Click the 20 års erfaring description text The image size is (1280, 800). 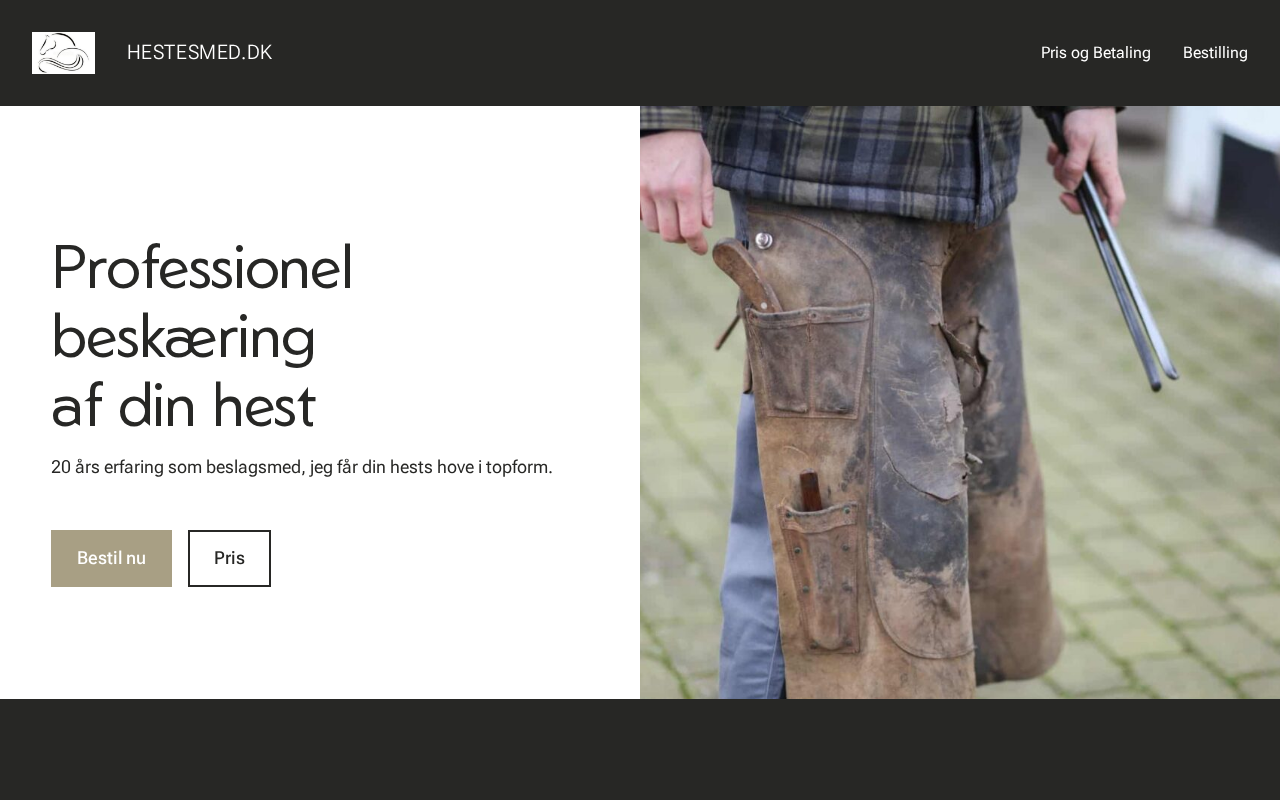pos(302,467)
